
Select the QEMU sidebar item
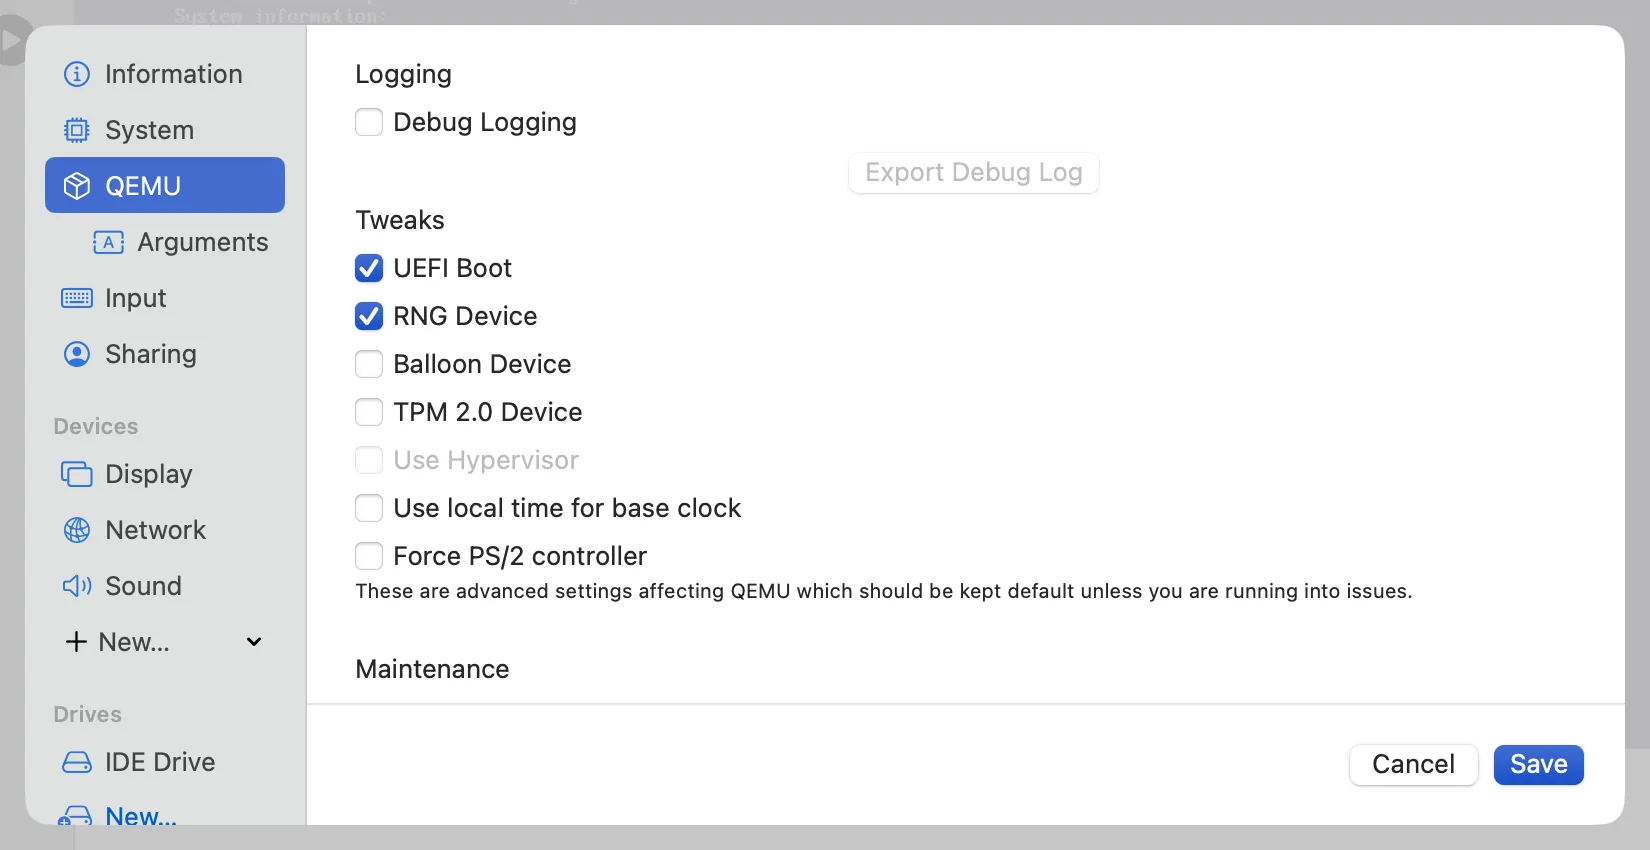165,185
